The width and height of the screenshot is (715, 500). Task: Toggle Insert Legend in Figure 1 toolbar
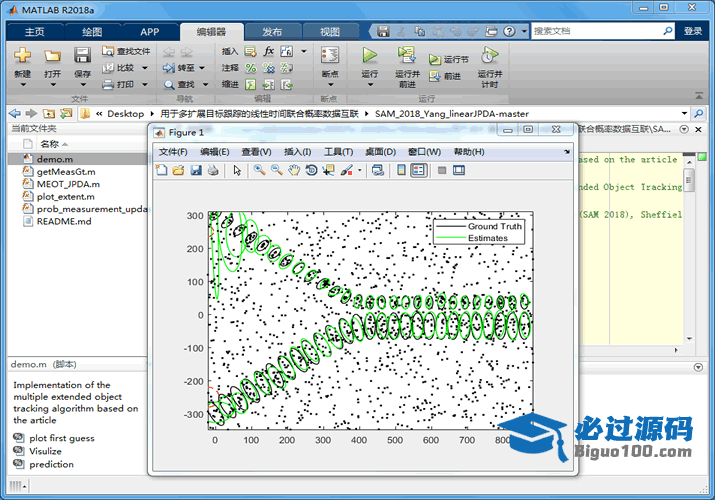pyautogui.click(x=418, y=170)
